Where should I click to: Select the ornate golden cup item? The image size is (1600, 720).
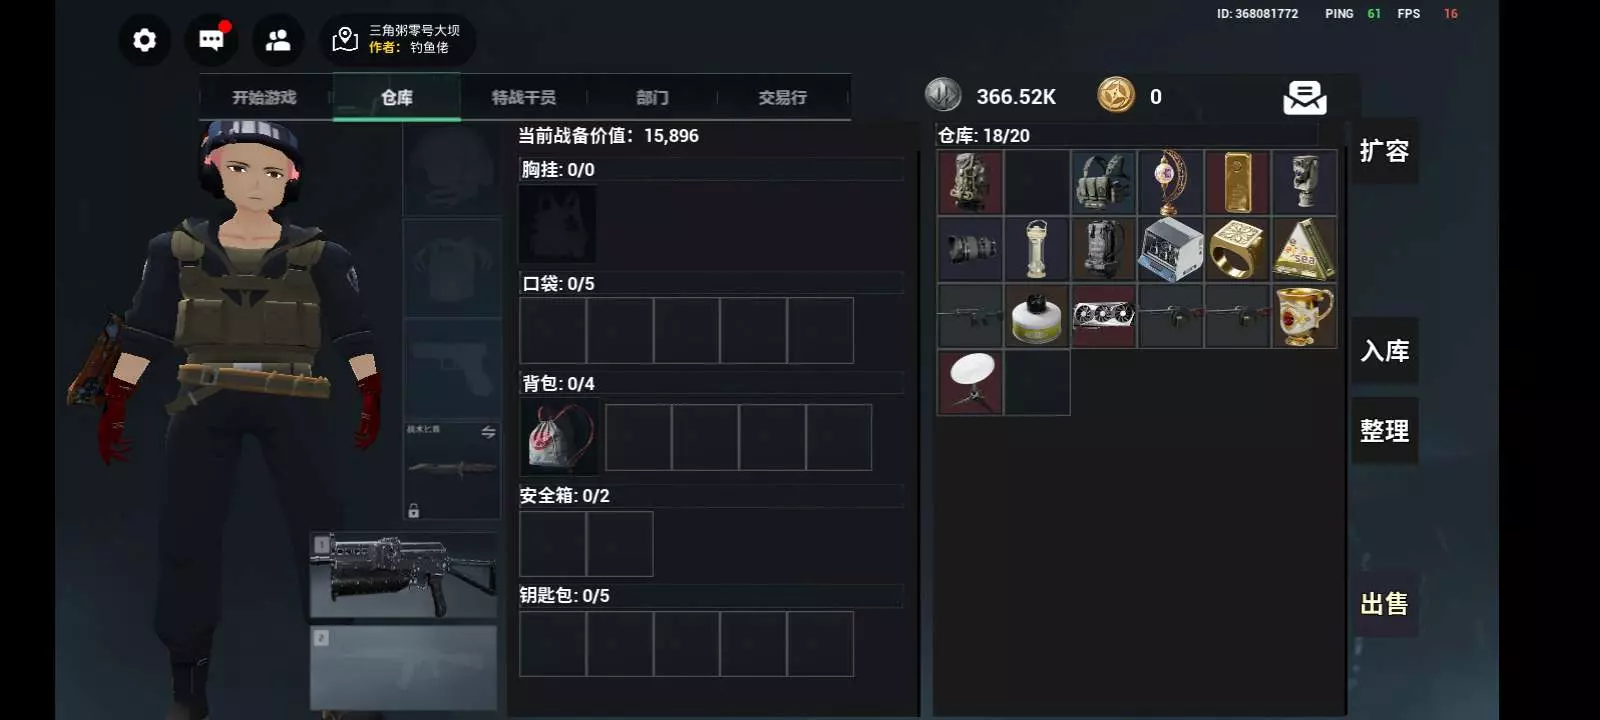[x=1305, y=316]
